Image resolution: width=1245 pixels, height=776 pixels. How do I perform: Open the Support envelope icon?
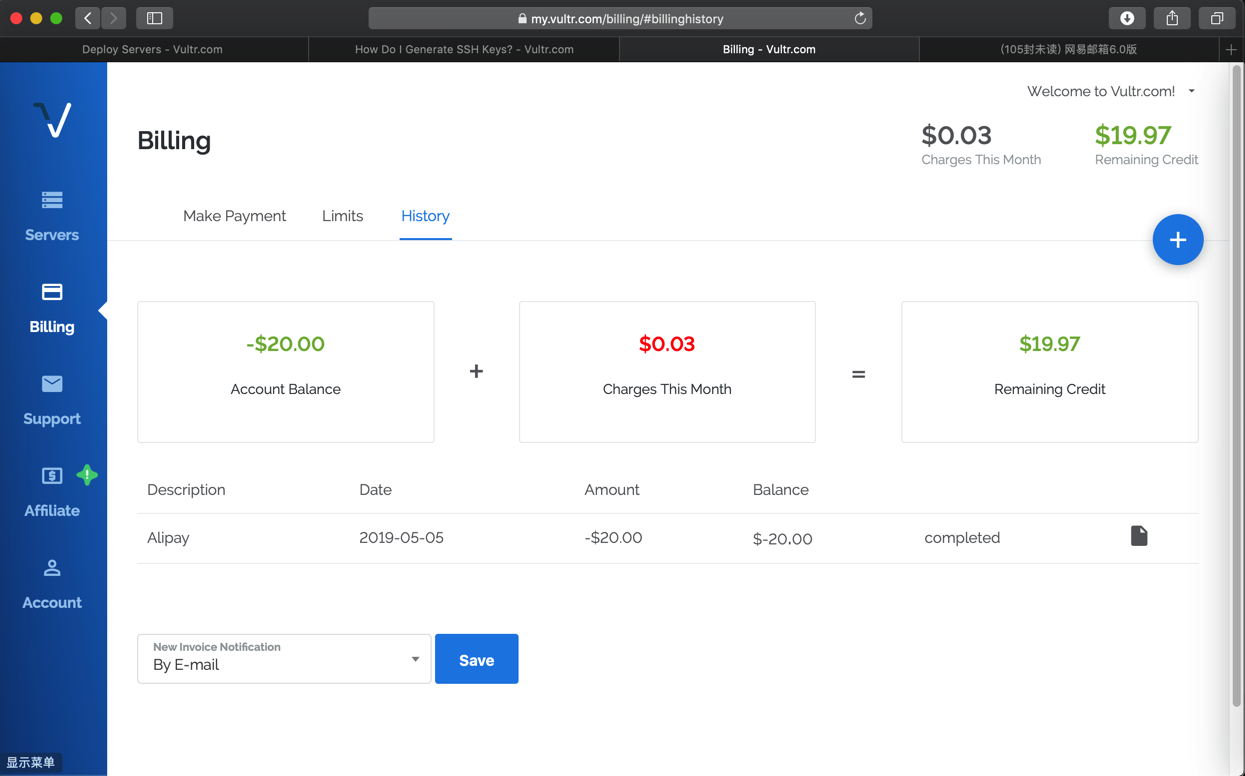point(52,384)
